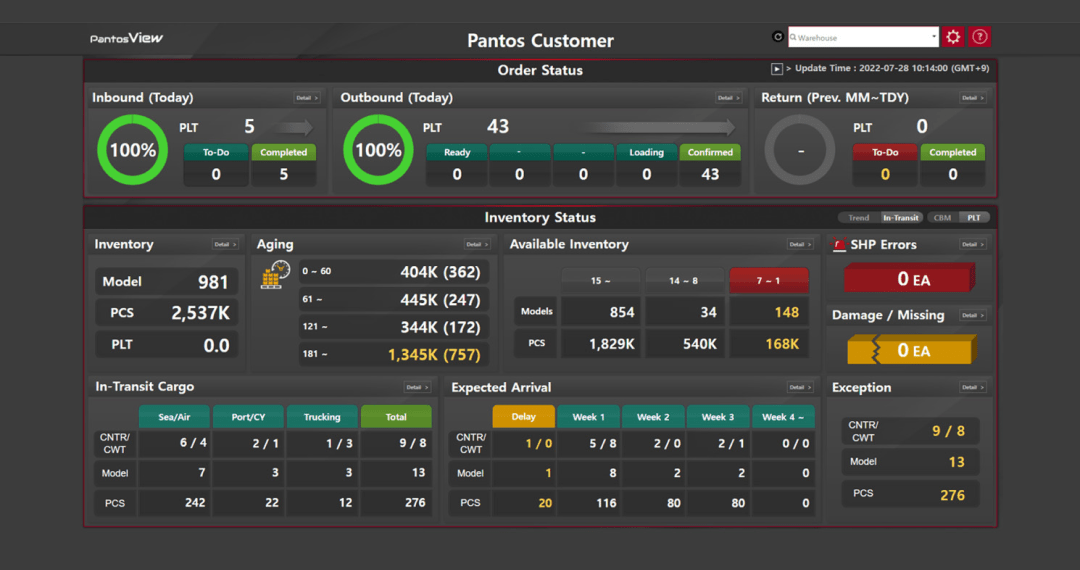Click the Inventory Model value 981
Viewport: 1080px width, 570px height.
[x=213, y=282]
